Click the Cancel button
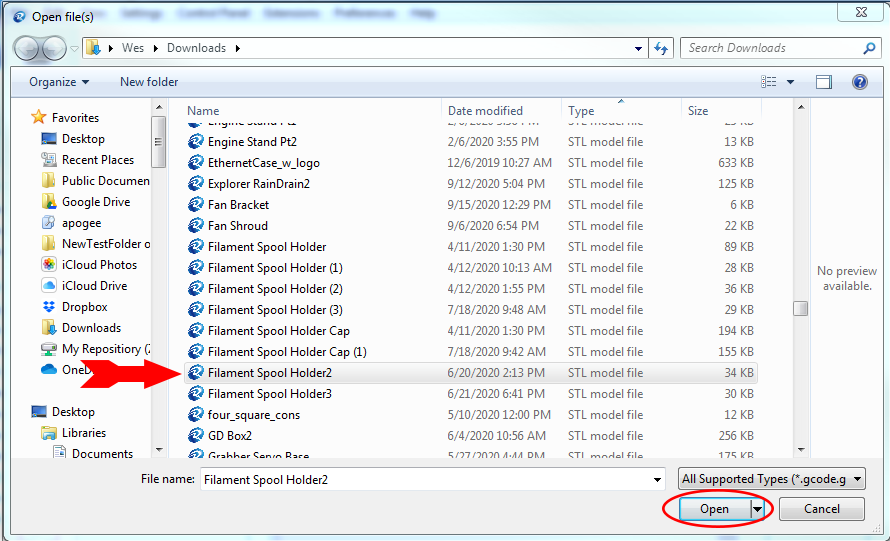Image resolution: width=890 pixels, height=541 pixels. click(x=822, y=509)
